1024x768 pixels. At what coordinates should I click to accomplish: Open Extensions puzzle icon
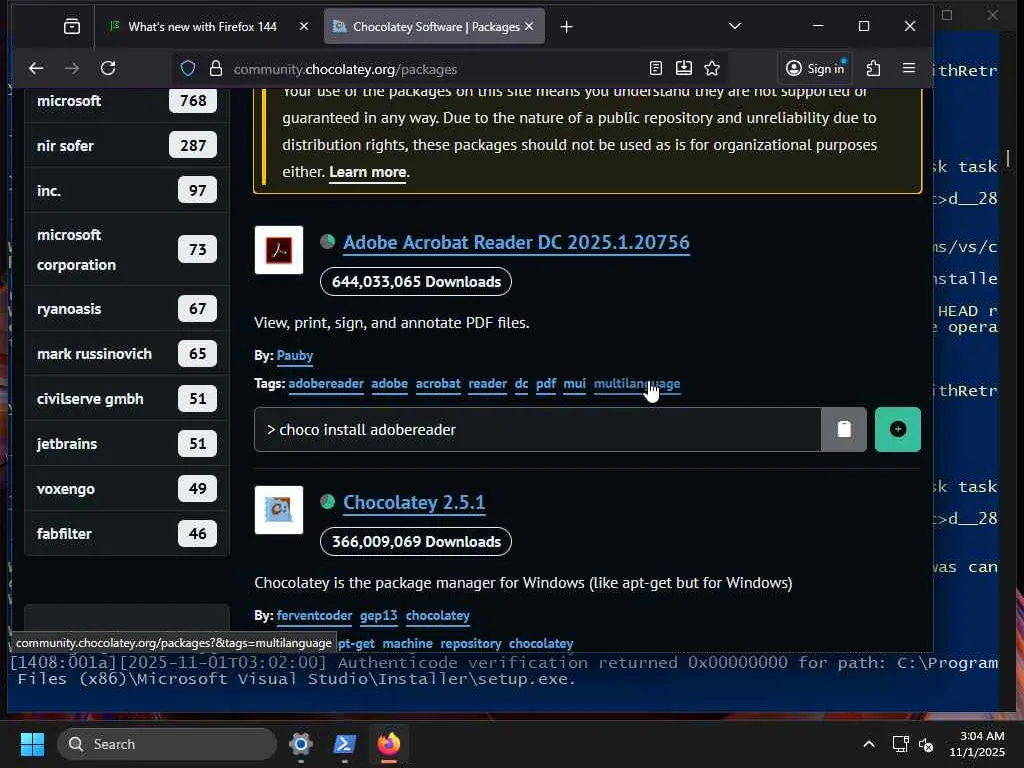click(x=873, y=68)
